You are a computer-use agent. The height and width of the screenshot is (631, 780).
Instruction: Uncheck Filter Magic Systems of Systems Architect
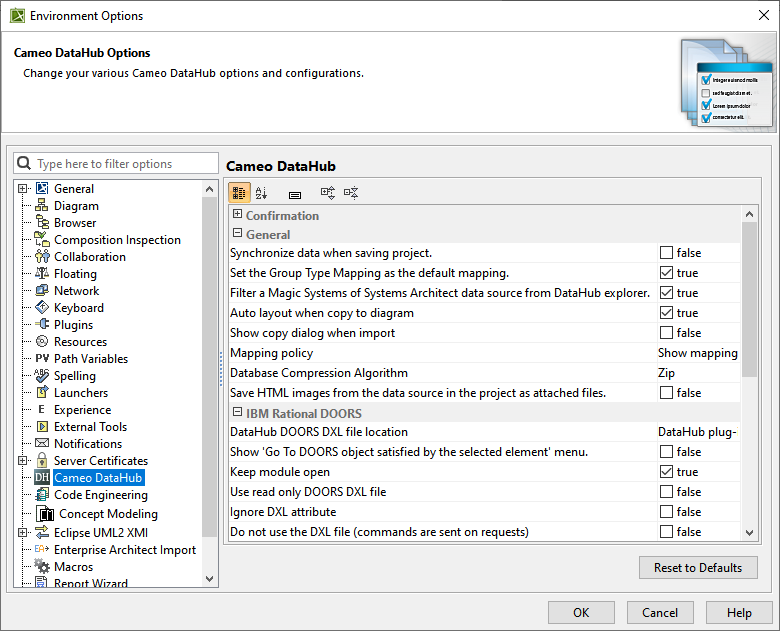pos(666,293)
